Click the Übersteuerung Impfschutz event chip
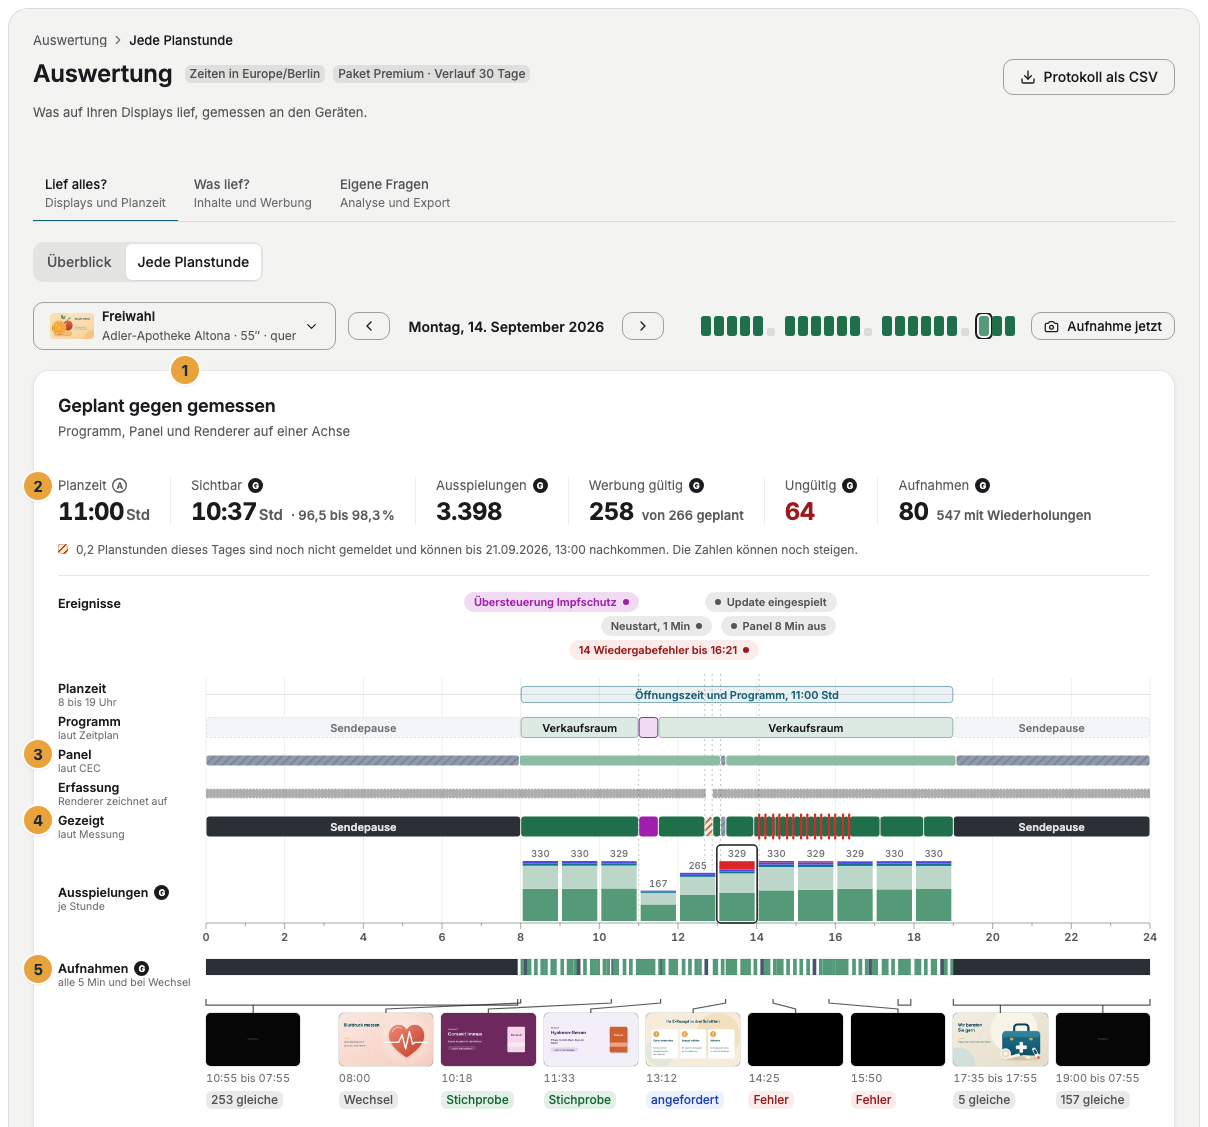The width and height of the screenshot is (1208, 1127). (551, 602)
